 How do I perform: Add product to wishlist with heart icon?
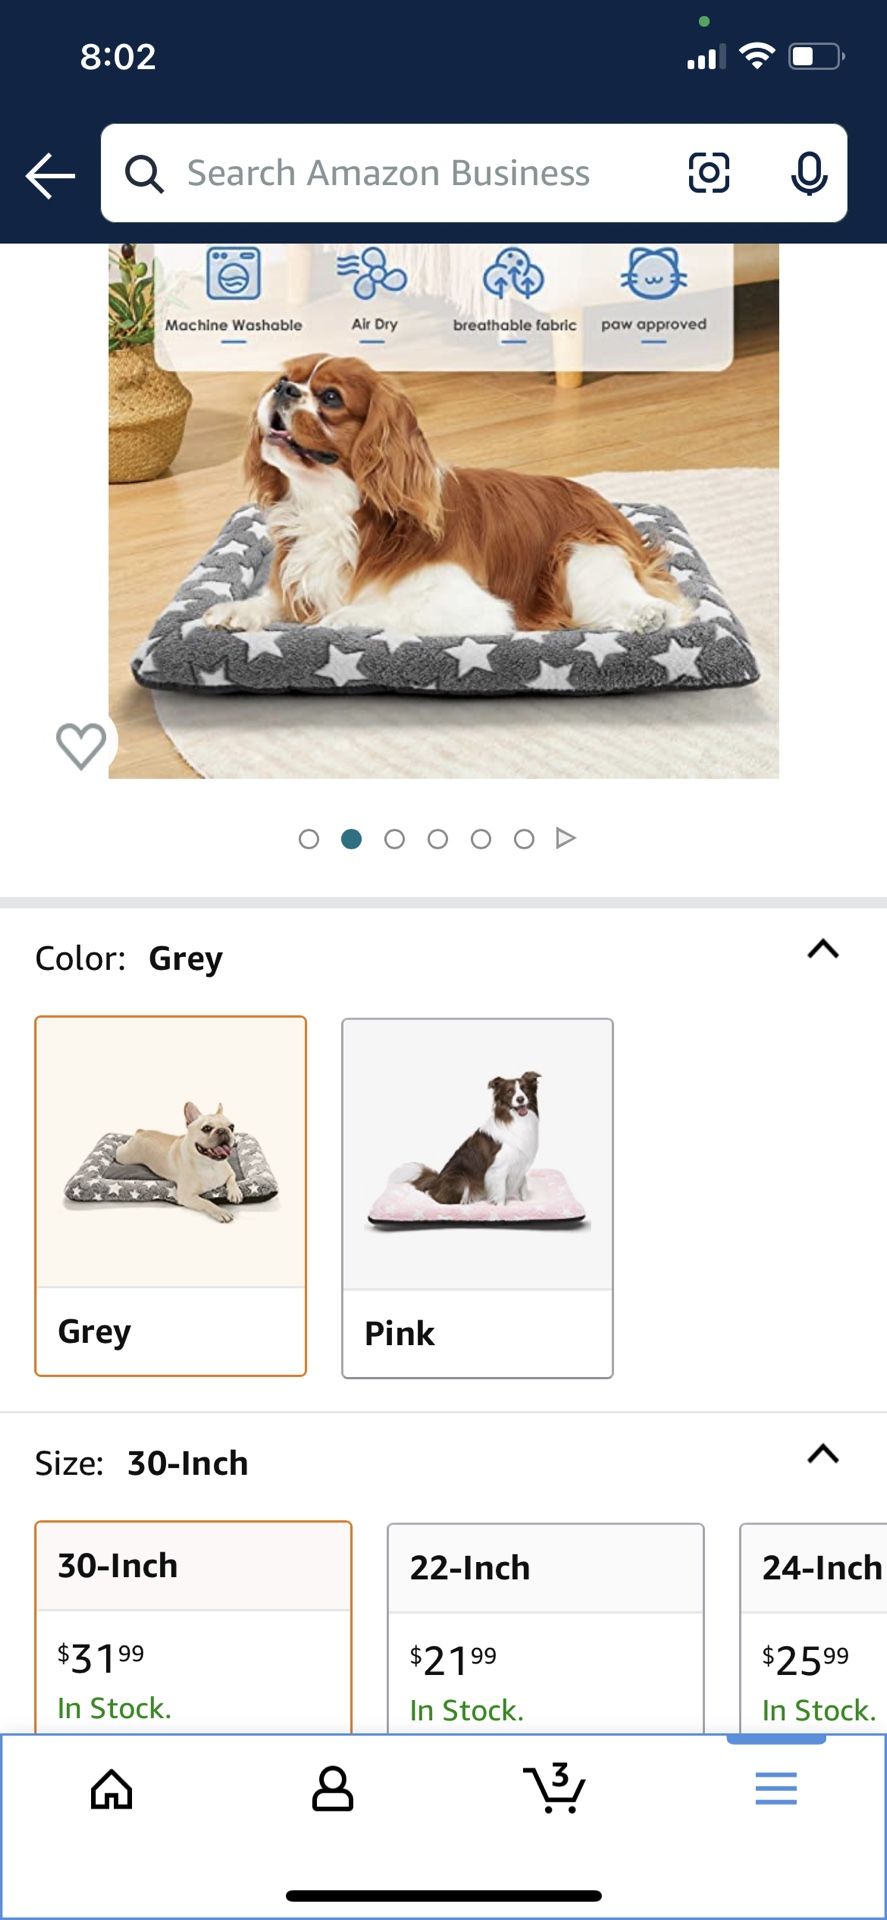(81, 745)
